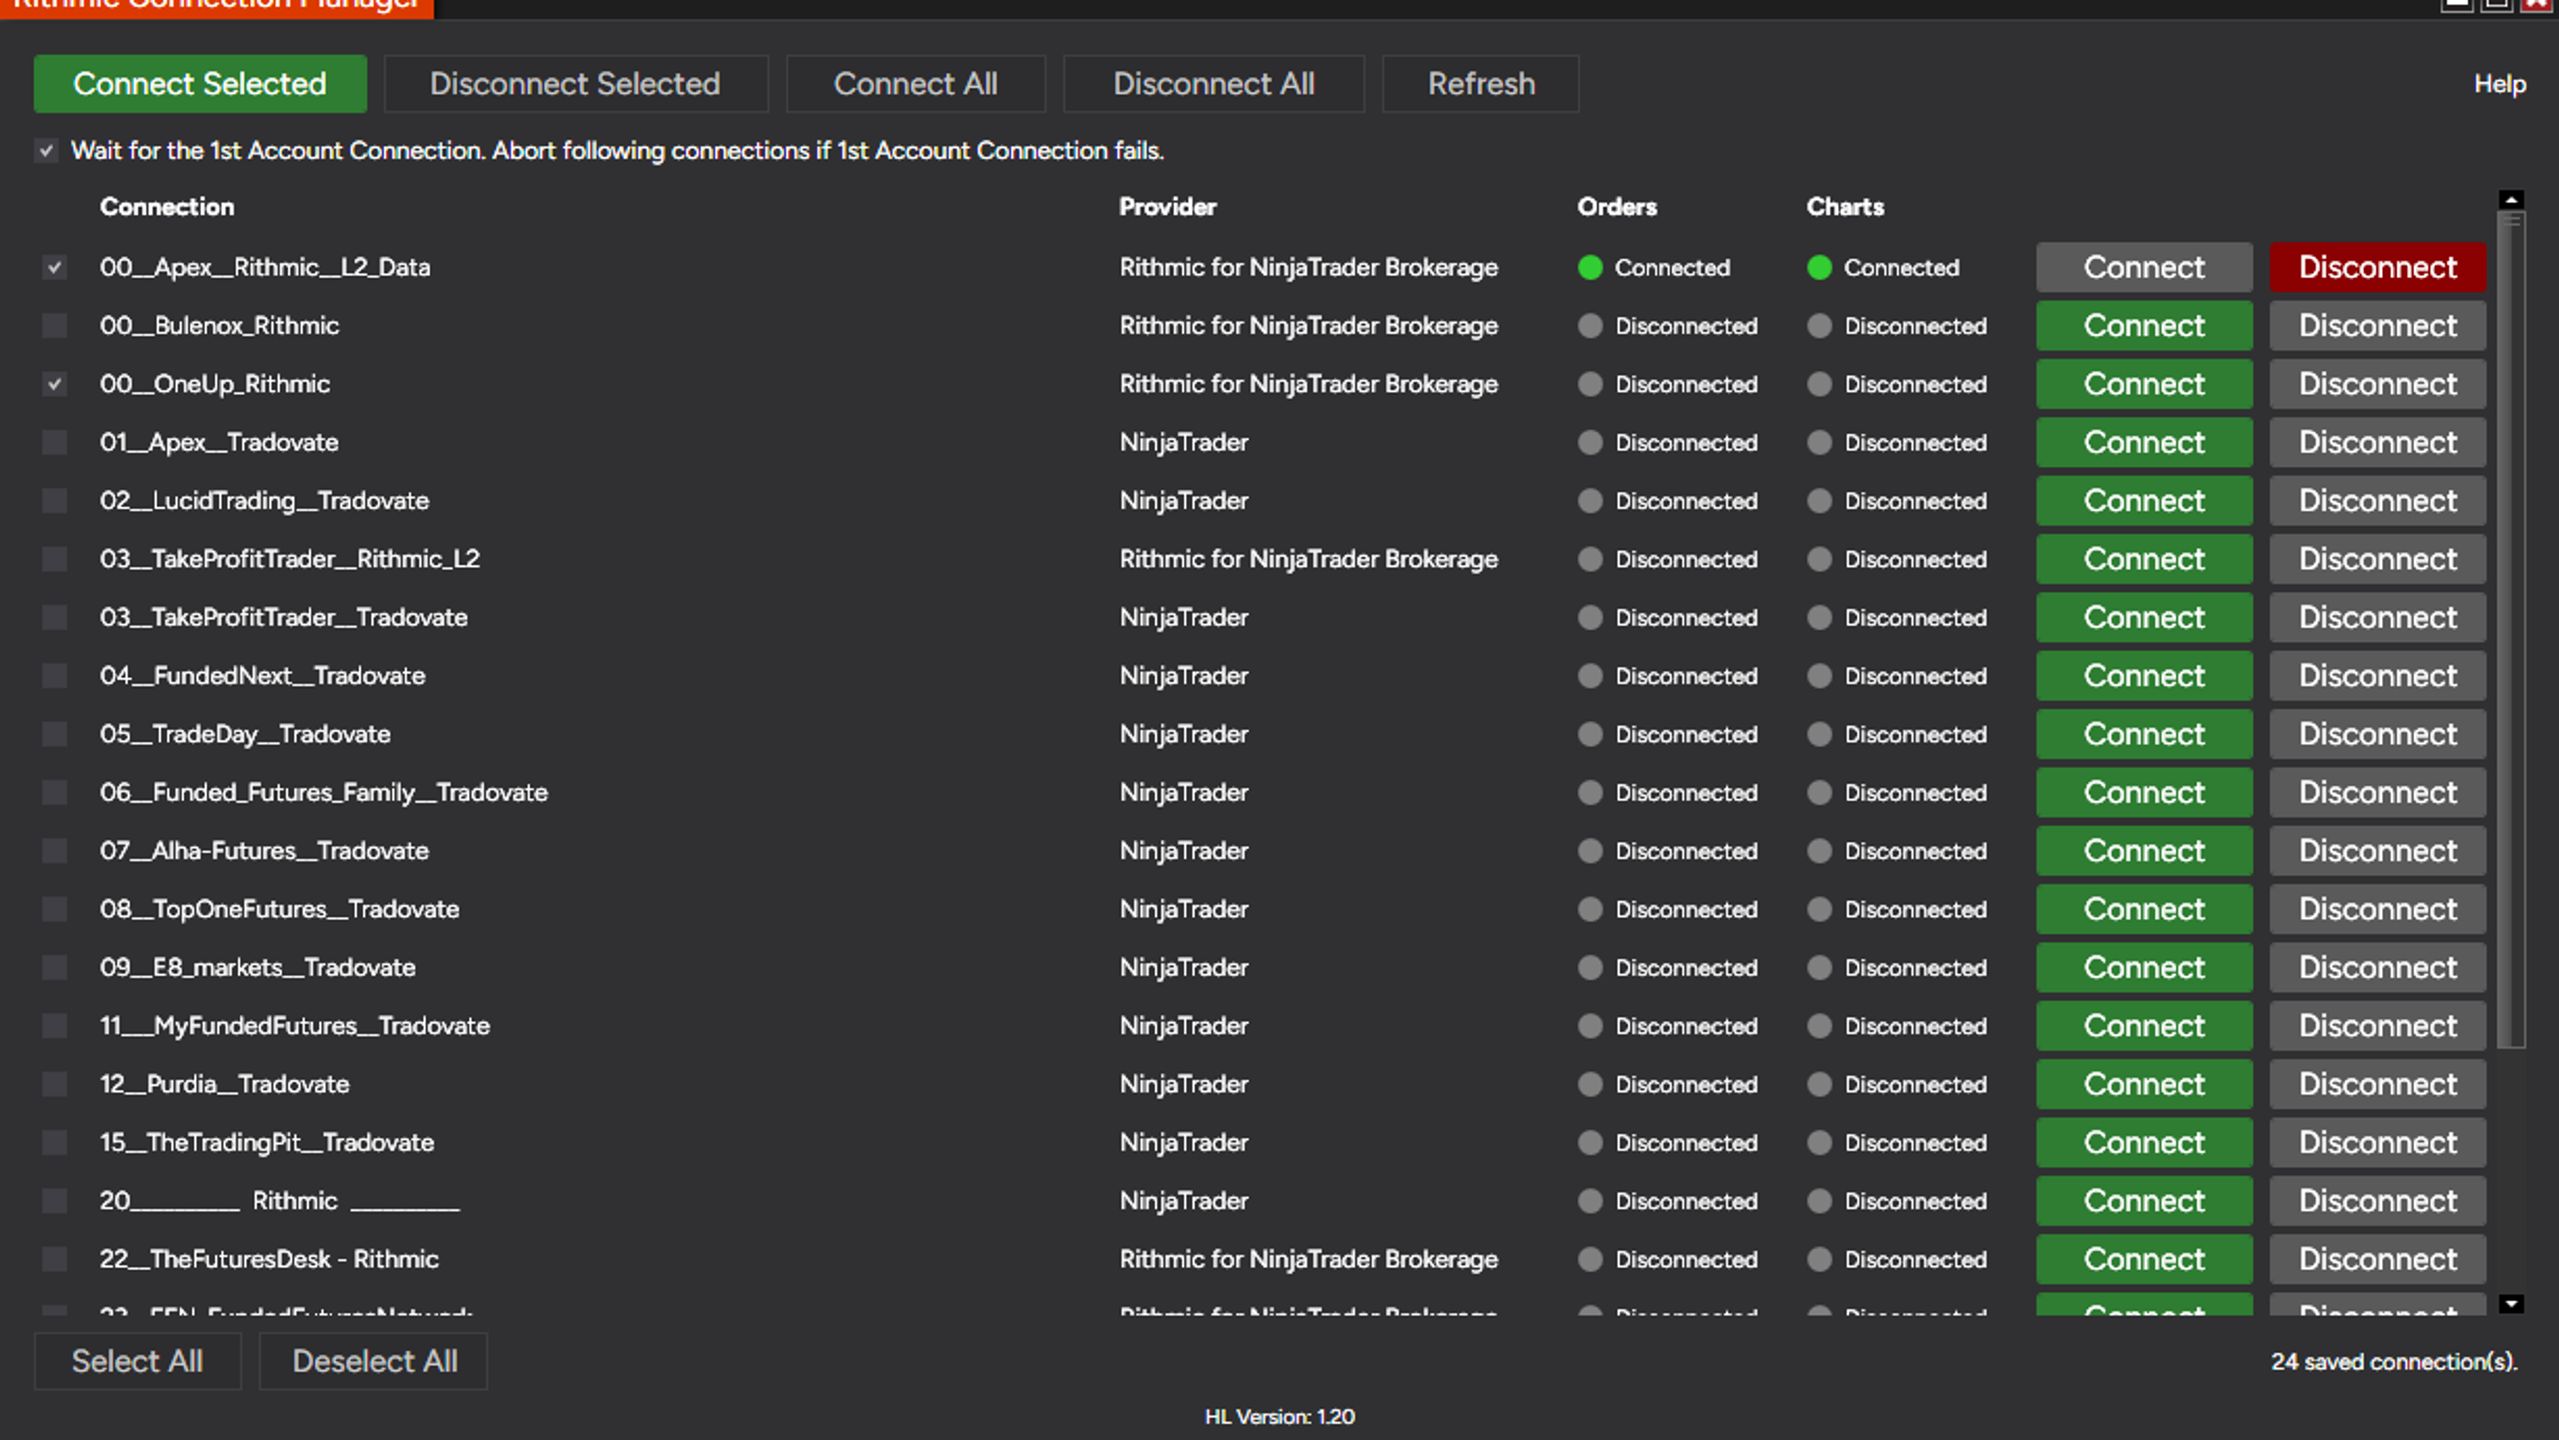The width and height of the screenshot is (2559, 1440).
Task: Click the Connect Selected button
Action: click(x=200, y=84)
